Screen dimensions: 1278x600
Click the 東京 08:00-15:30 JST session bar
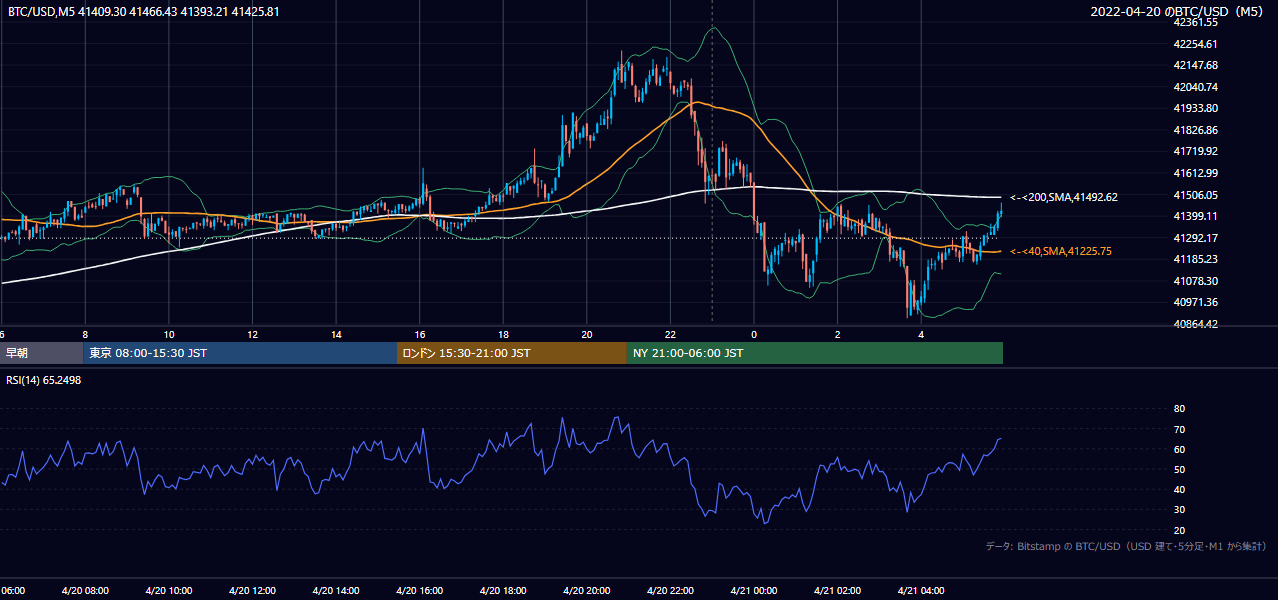coord(240,353)
